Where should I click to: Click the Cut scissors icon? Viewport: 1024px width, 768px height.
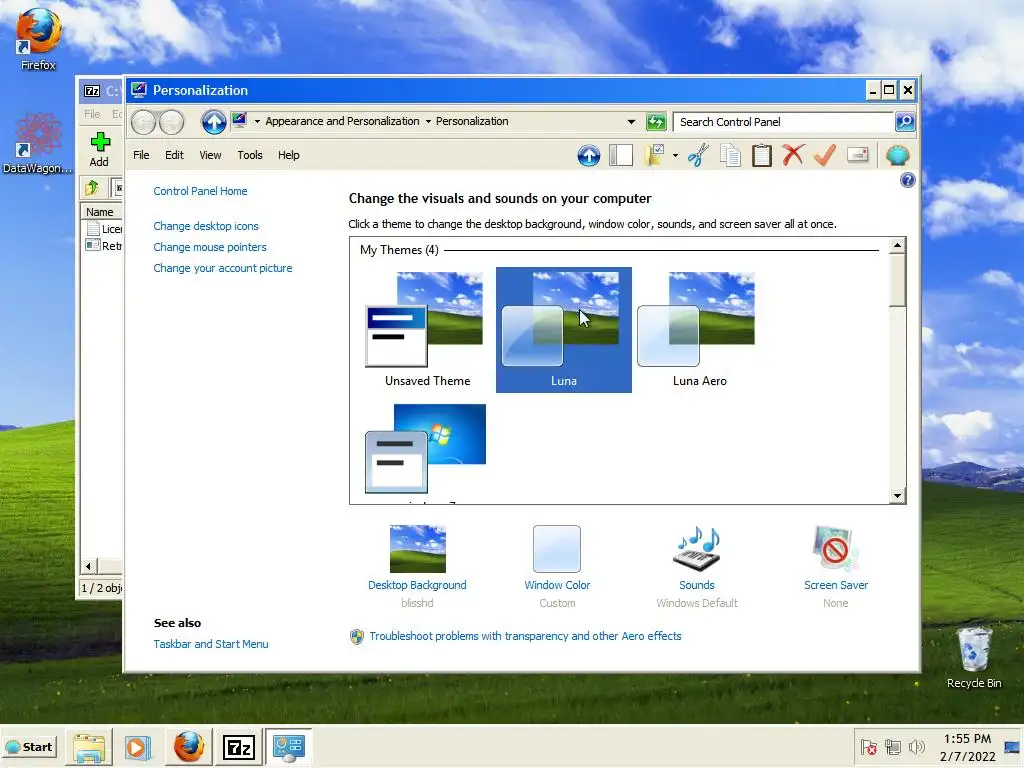point(698,155)
